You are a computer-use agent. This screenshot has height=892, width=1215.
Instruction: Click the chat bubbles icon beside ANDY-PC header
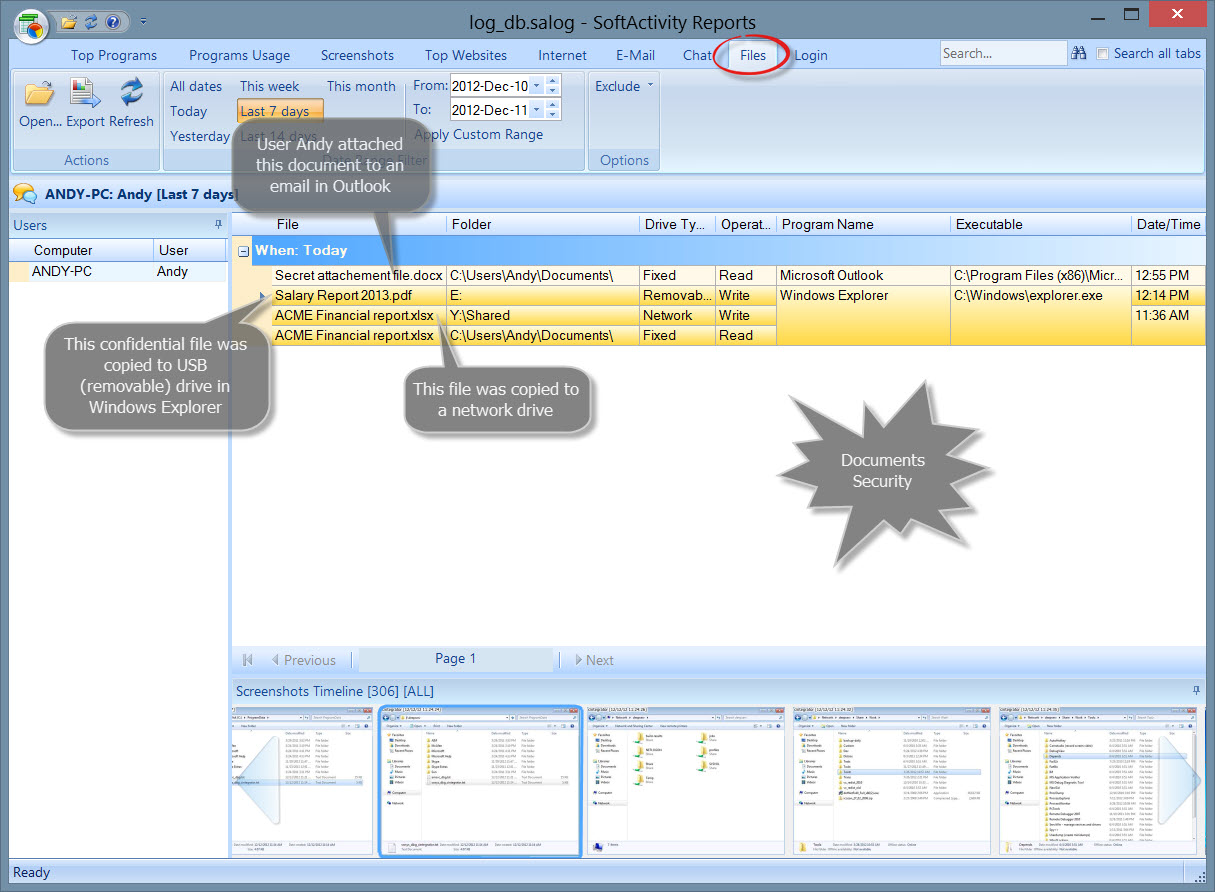pos(25,194)
